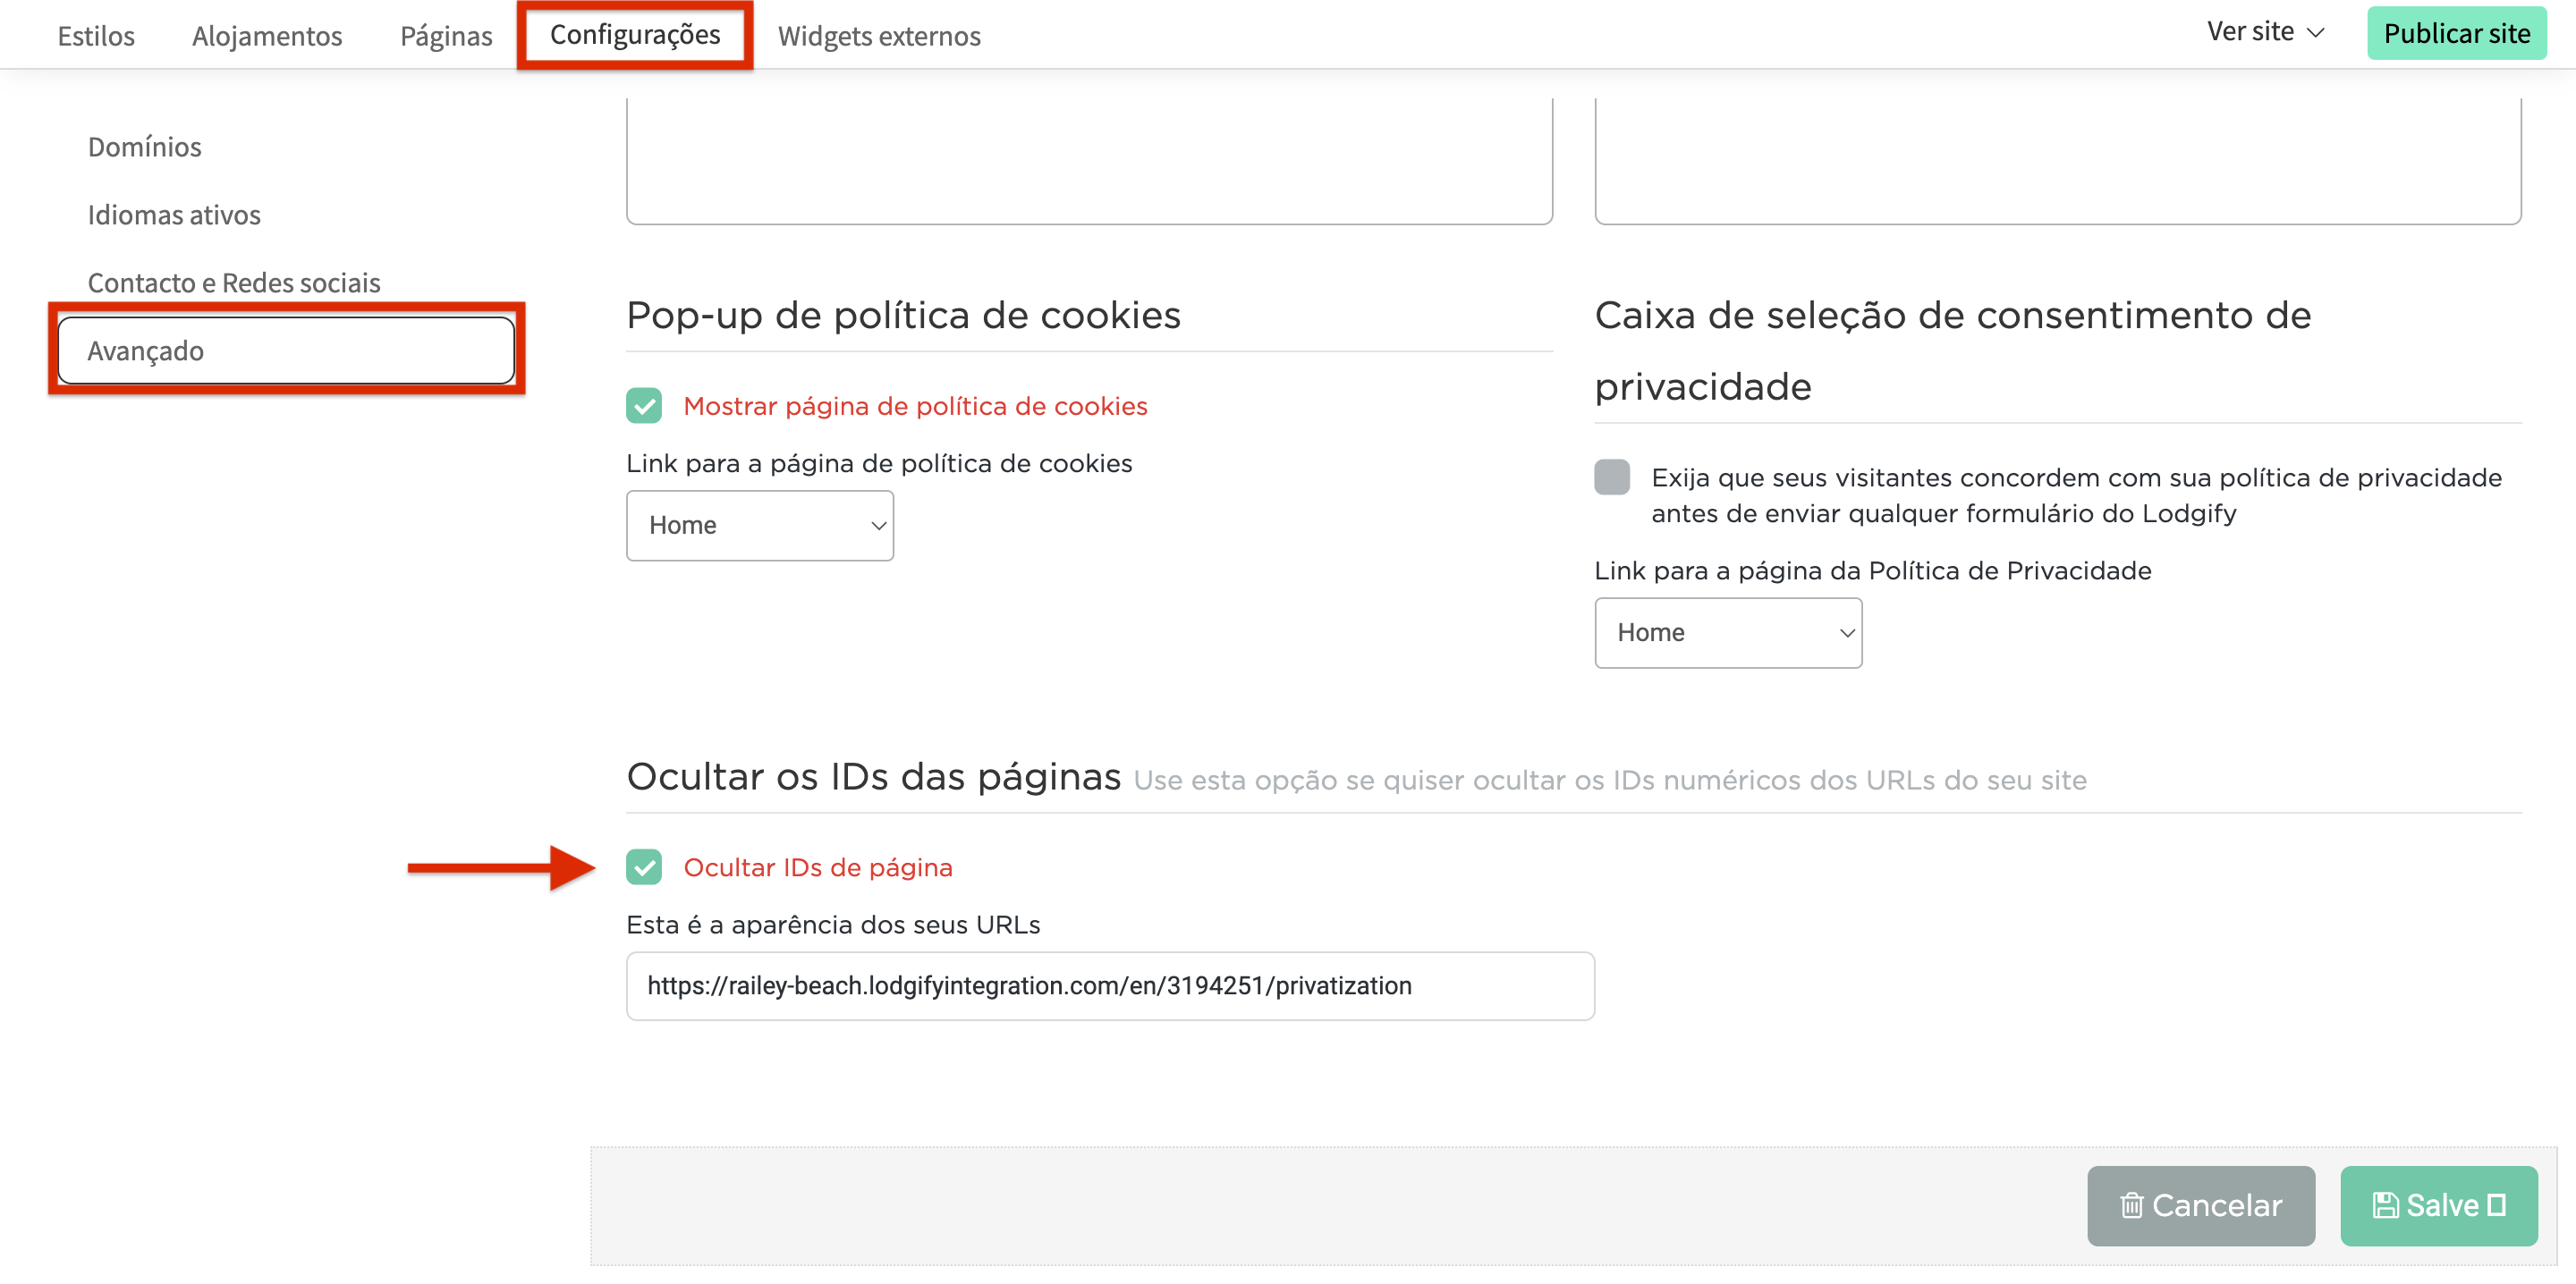
Task: Click the floppy disk icon on the Salve button
Action: point(2388,1206)
